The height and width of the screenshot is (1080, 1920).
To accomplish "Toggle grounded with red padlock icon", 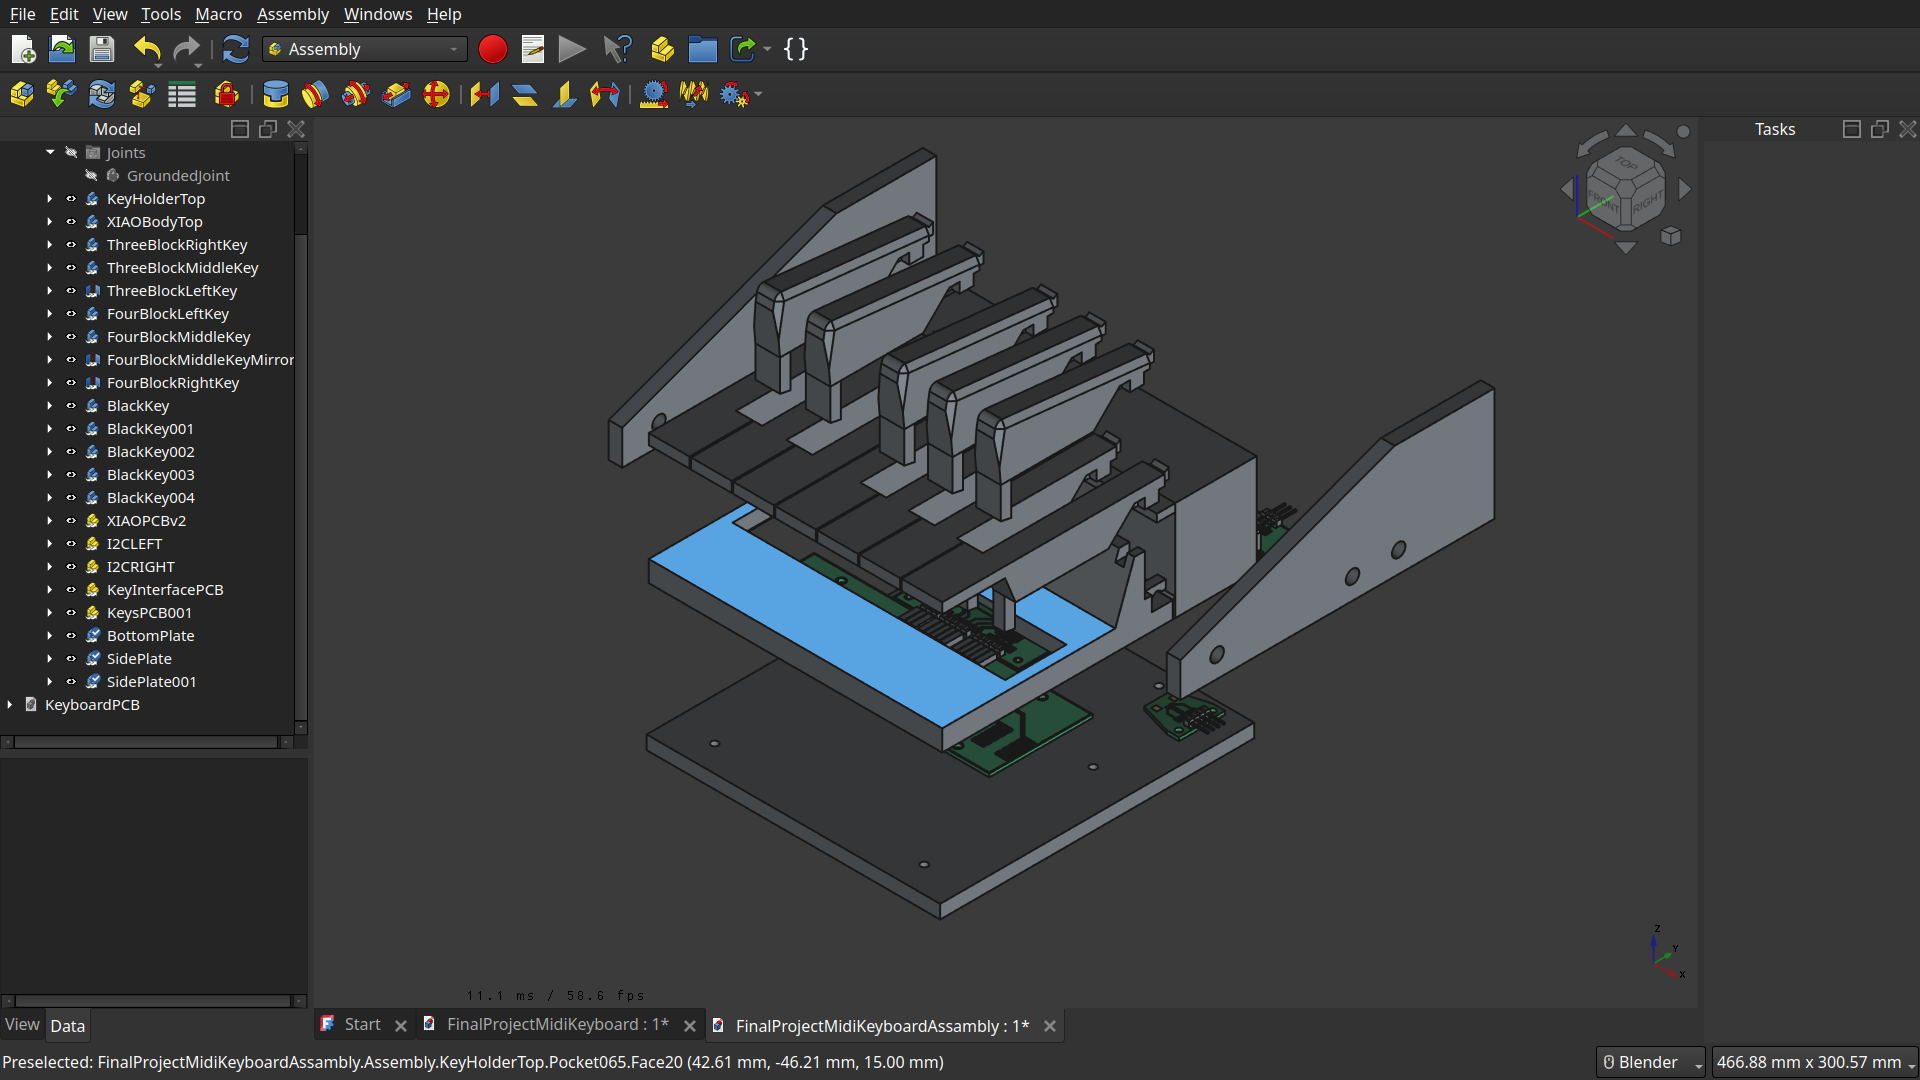I will [227, 95].
